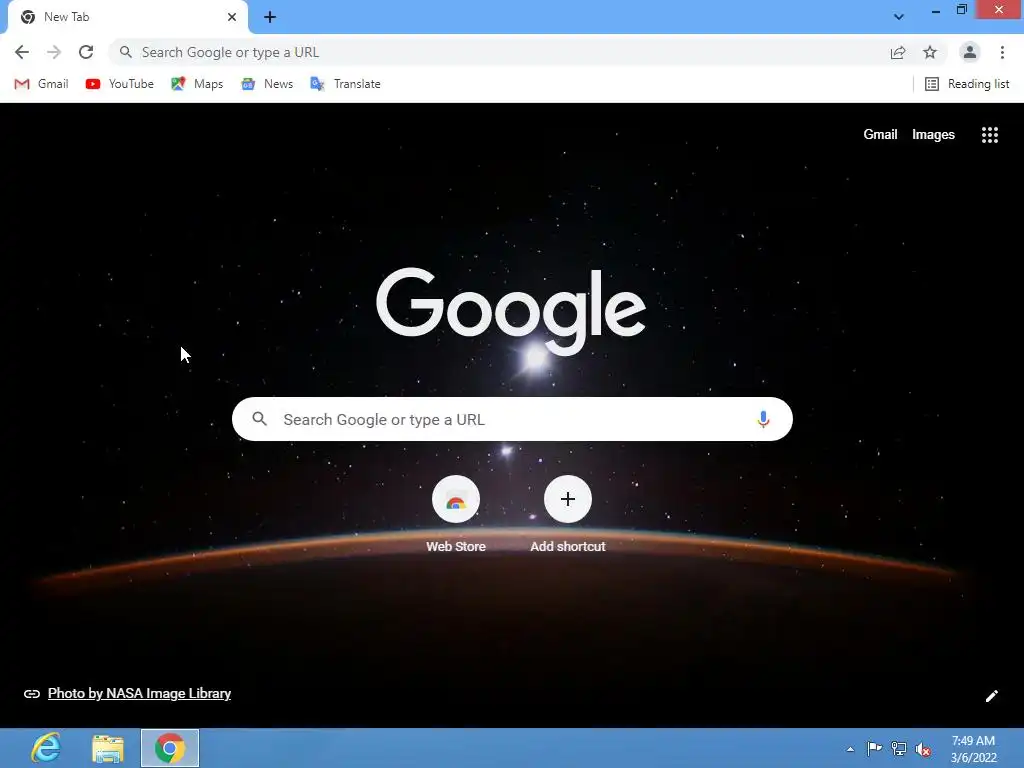The height and width of the screenshot is (768, 1024).
Task: Open the Action Center flag icon
Action: (x=874, y=748)
